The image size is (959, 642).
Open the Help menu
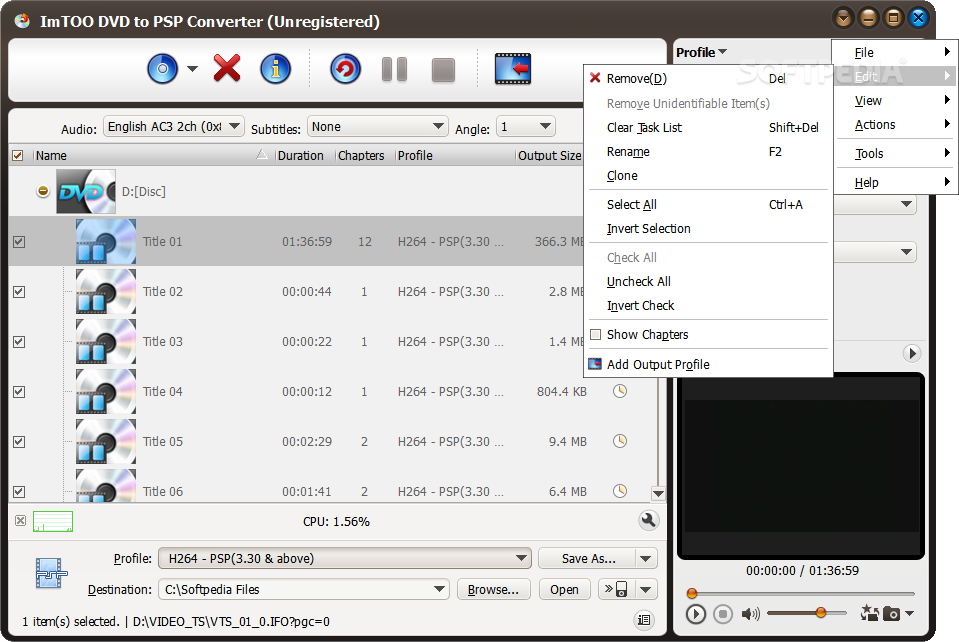click(897, 182)
